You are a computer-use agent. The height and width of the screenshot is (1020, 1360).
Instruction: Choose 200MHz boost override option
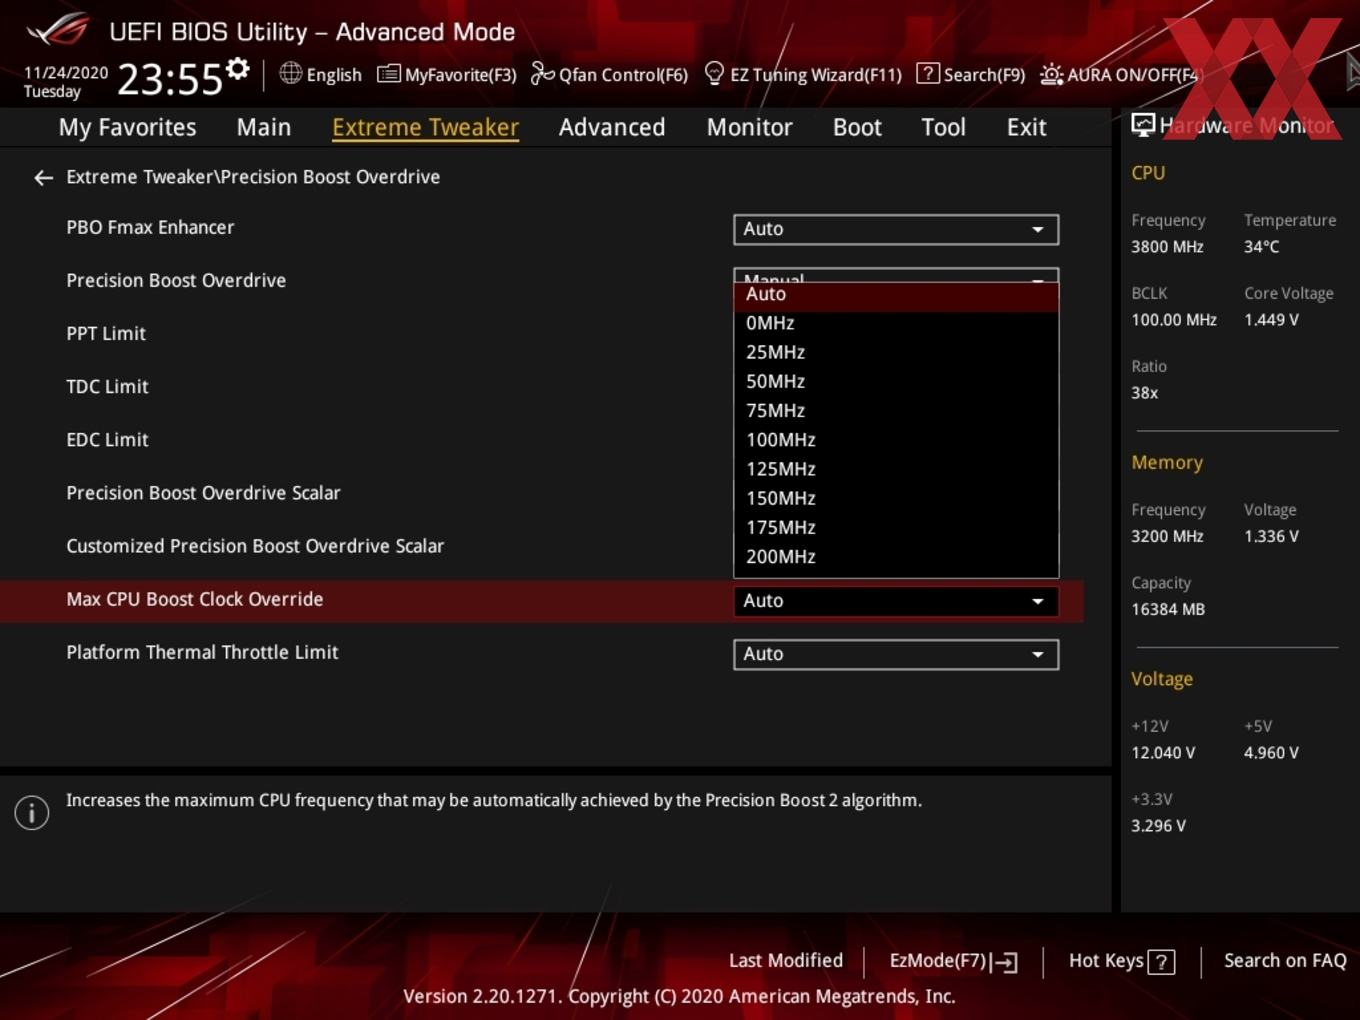pos(896,556)
